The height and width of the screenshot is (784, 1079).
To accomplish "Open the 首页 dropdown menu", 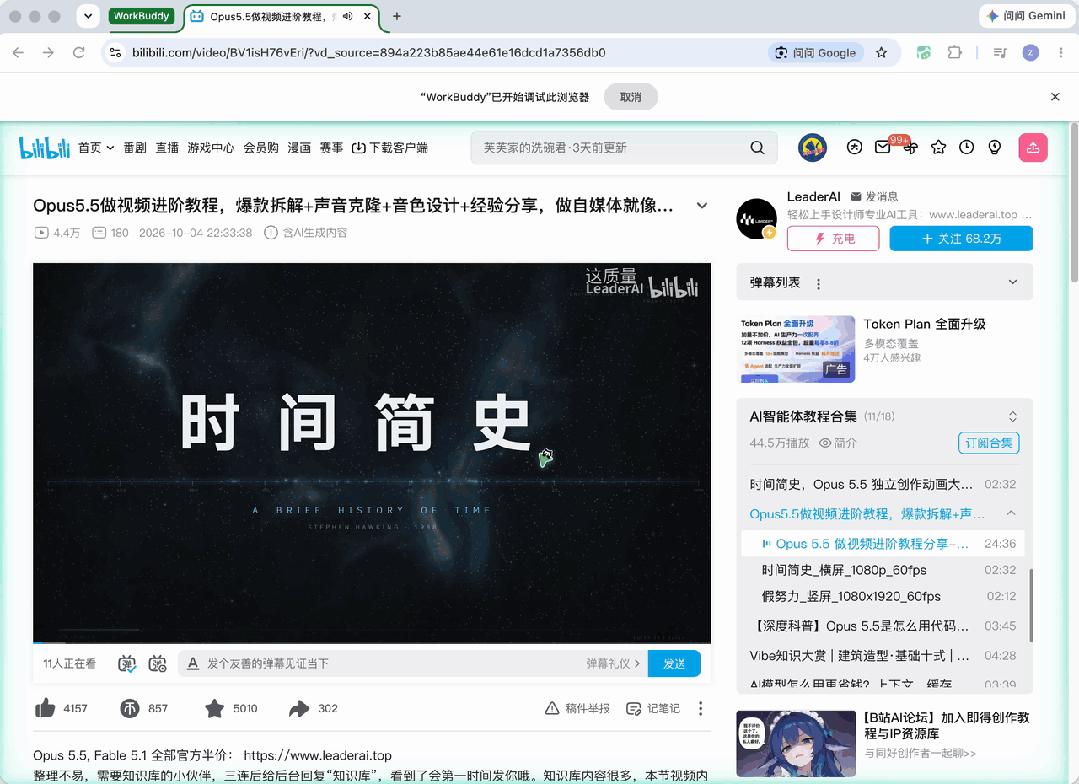I will click(x=96, y=147).
